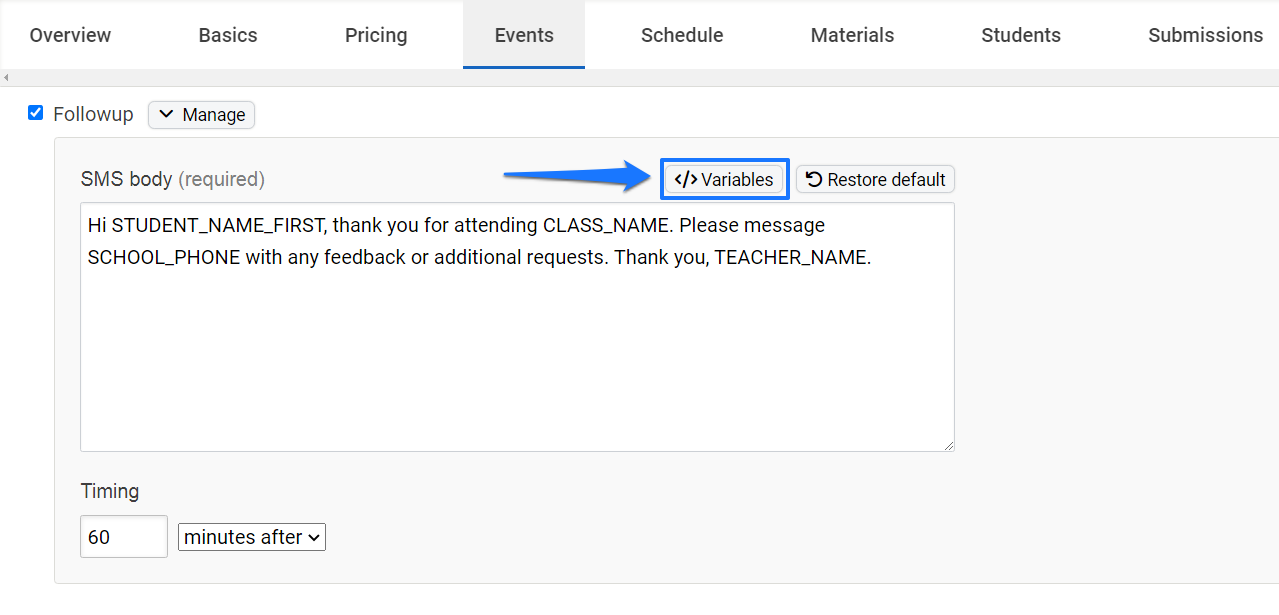
Task: Click the Variables code-brackets icon
Action: point(685,180)
